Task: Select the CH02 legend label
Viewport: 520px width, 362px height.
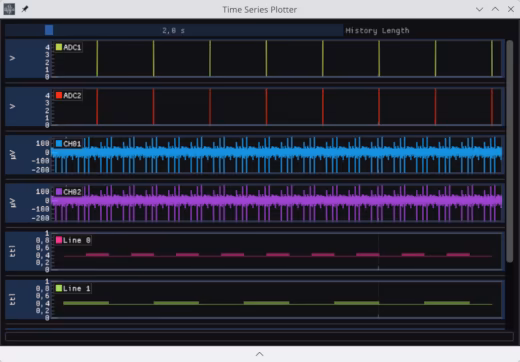Action: [72, 192]
